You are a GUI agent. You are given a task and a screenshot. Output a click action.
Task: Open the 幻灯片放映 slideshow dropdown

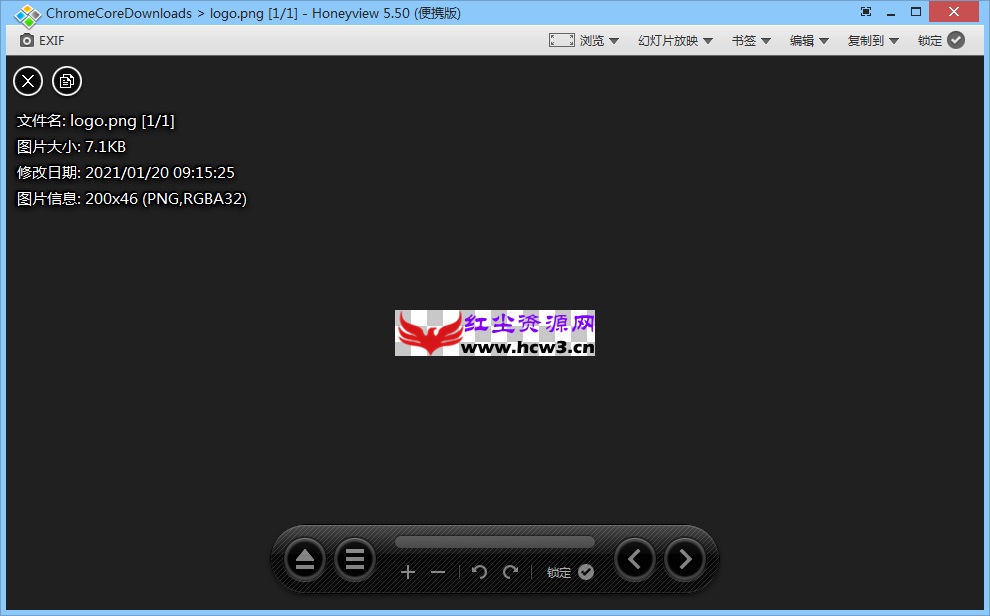coord(675,40)
